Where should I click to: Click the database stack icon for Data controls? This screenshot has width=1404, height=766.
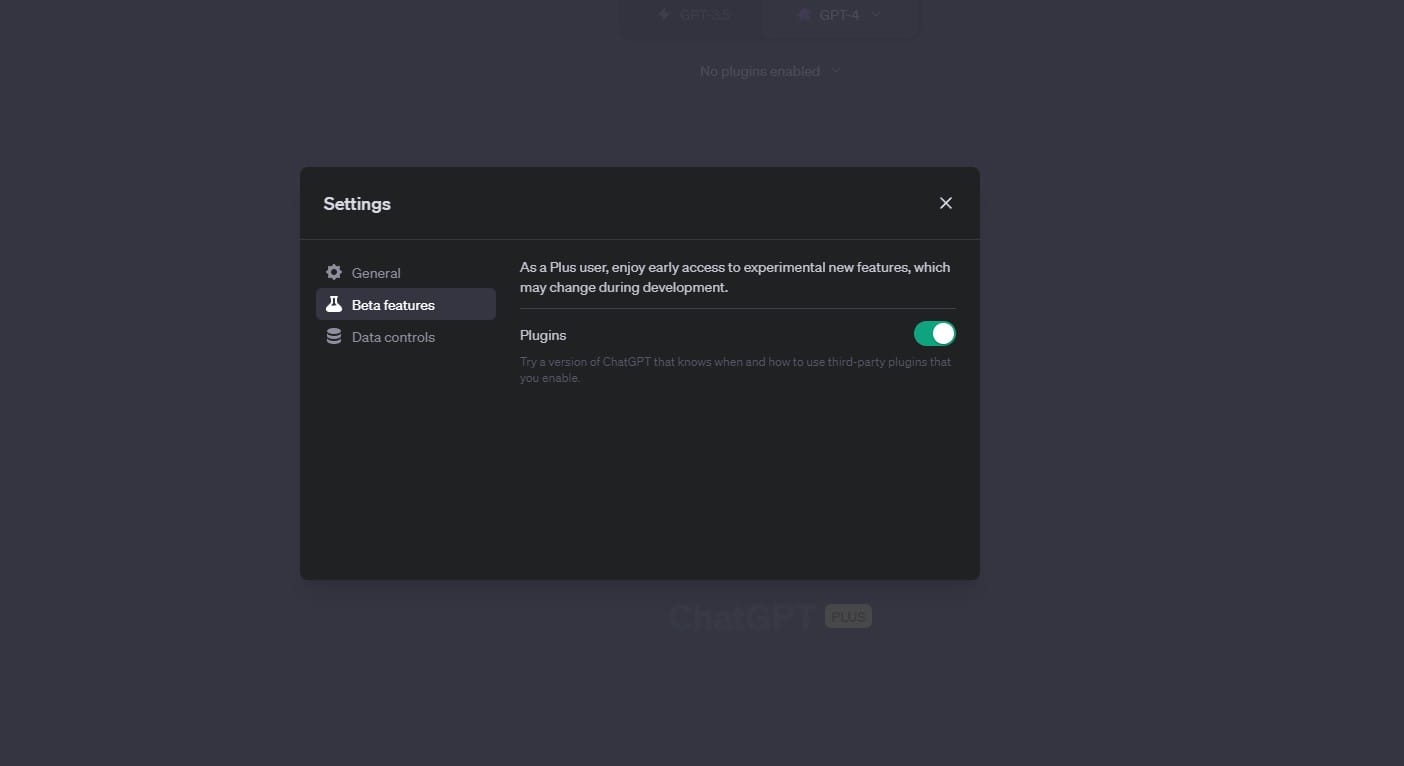(x=334, y=337)
